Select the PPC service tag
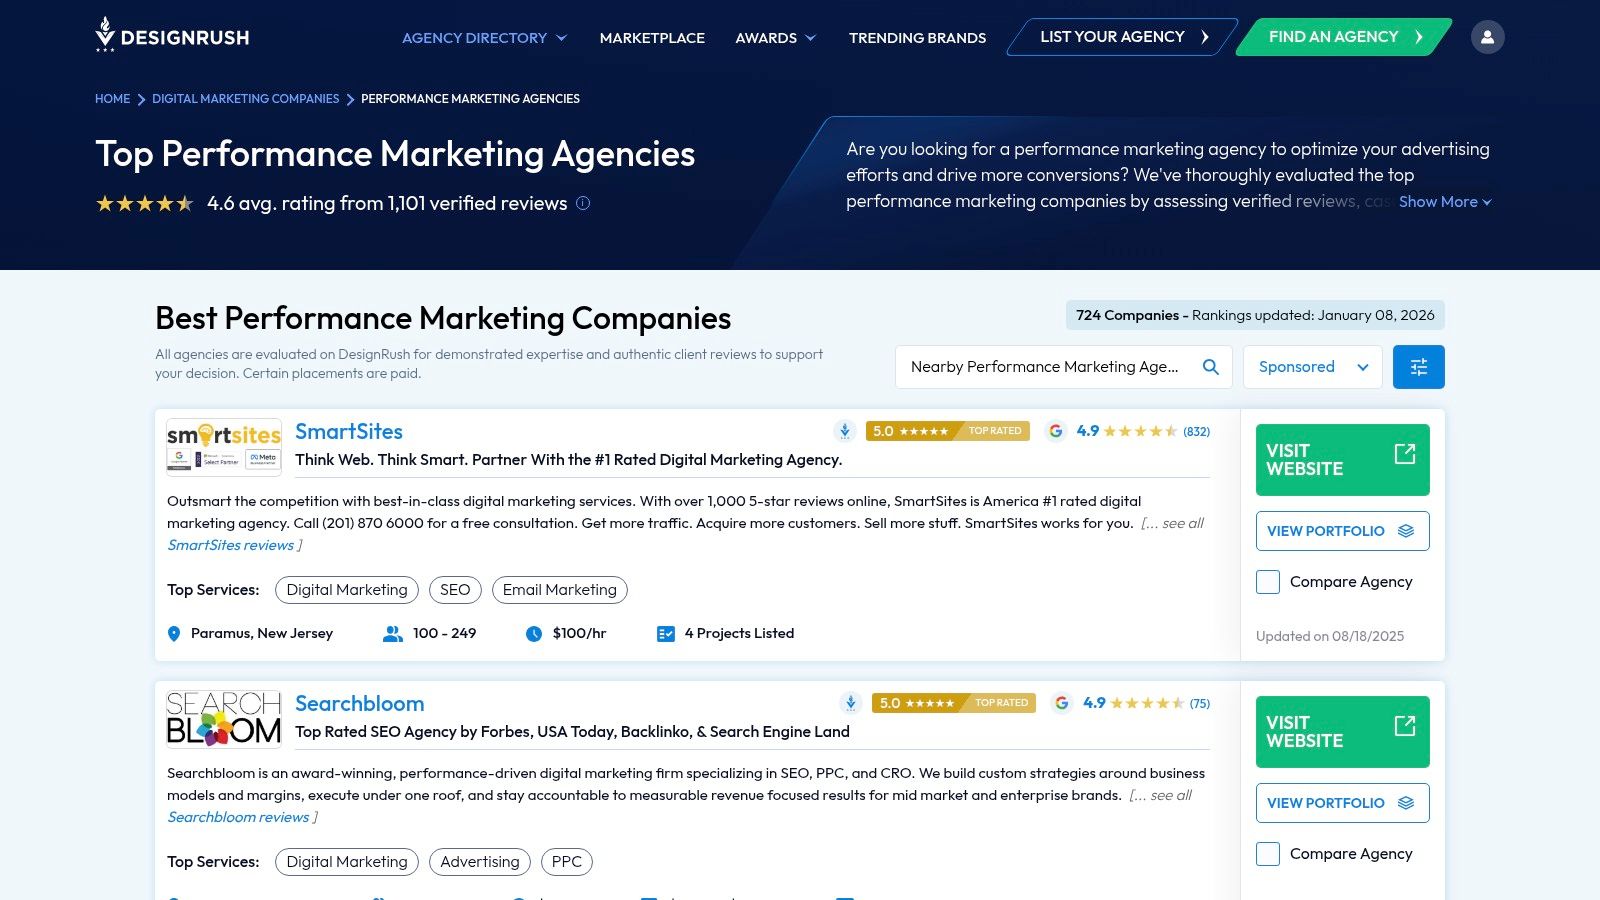The image size is (1600, 900). [567, 862]
